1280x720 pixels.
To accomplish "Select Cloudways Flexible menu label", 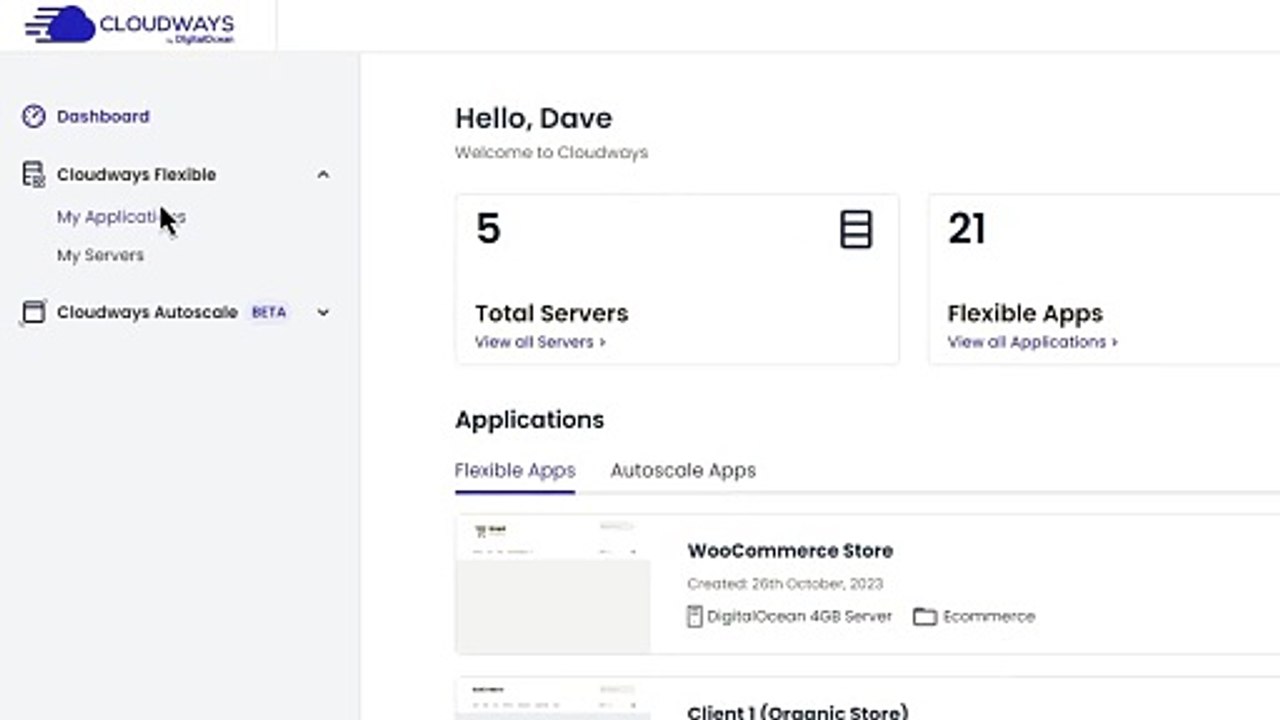I will click(136, 175).
